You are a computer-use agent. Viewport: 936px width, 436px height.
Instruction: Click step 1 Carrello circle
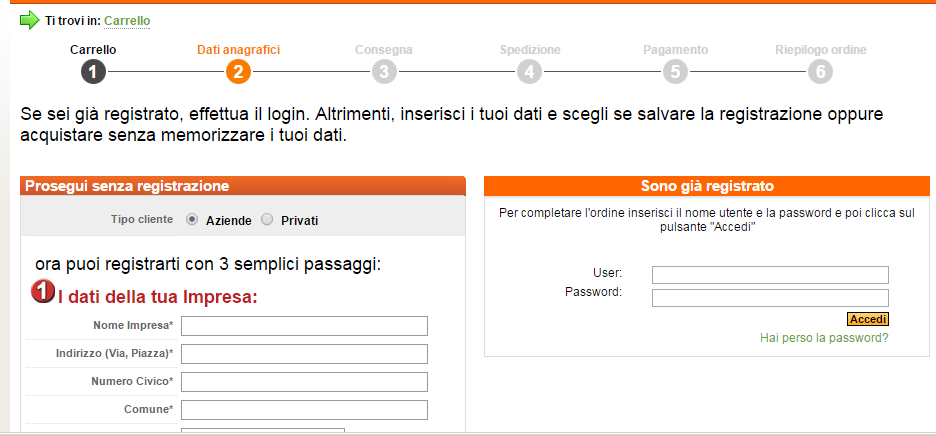click(93, 71)
